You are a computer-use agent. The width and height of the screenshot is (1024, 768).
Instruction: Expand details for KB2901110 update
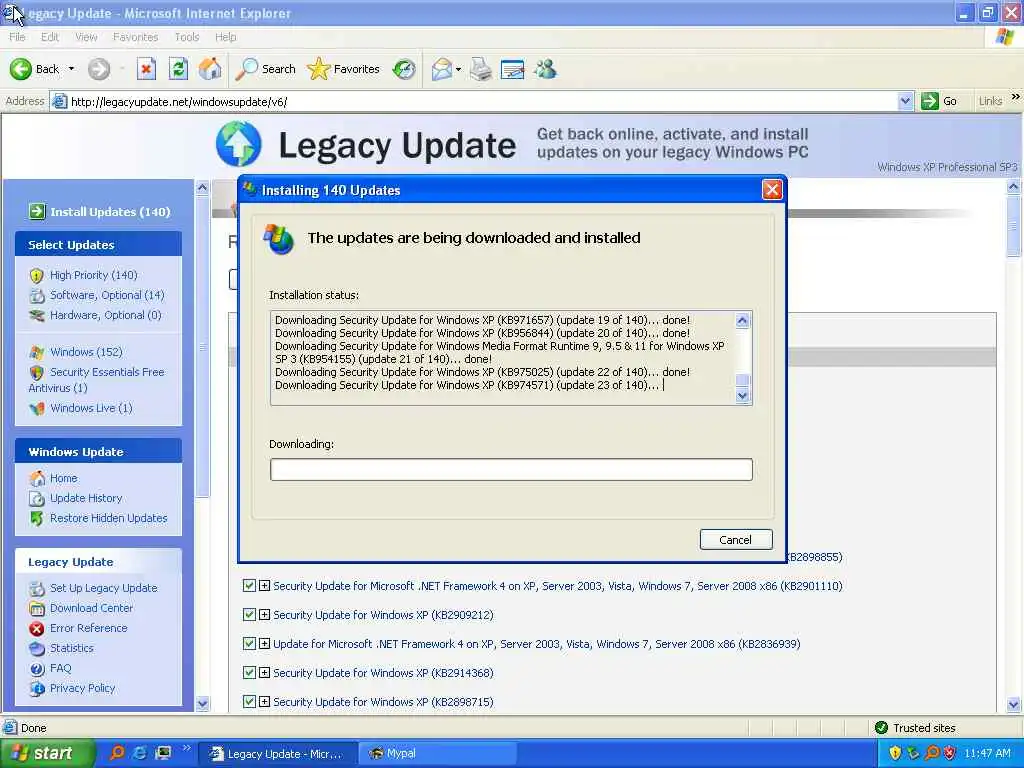[264, 586]
